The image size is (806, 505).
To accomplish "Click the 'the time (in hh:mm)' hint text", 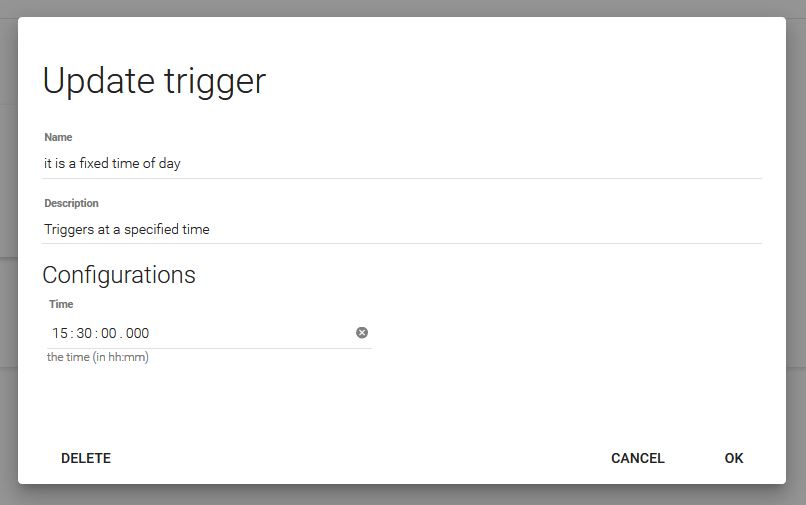I will 98,357.
